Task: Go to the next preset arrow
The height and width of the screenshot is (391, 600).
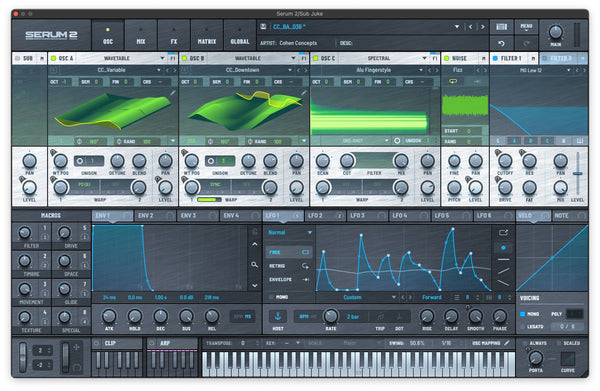Action: coord(483,27)
